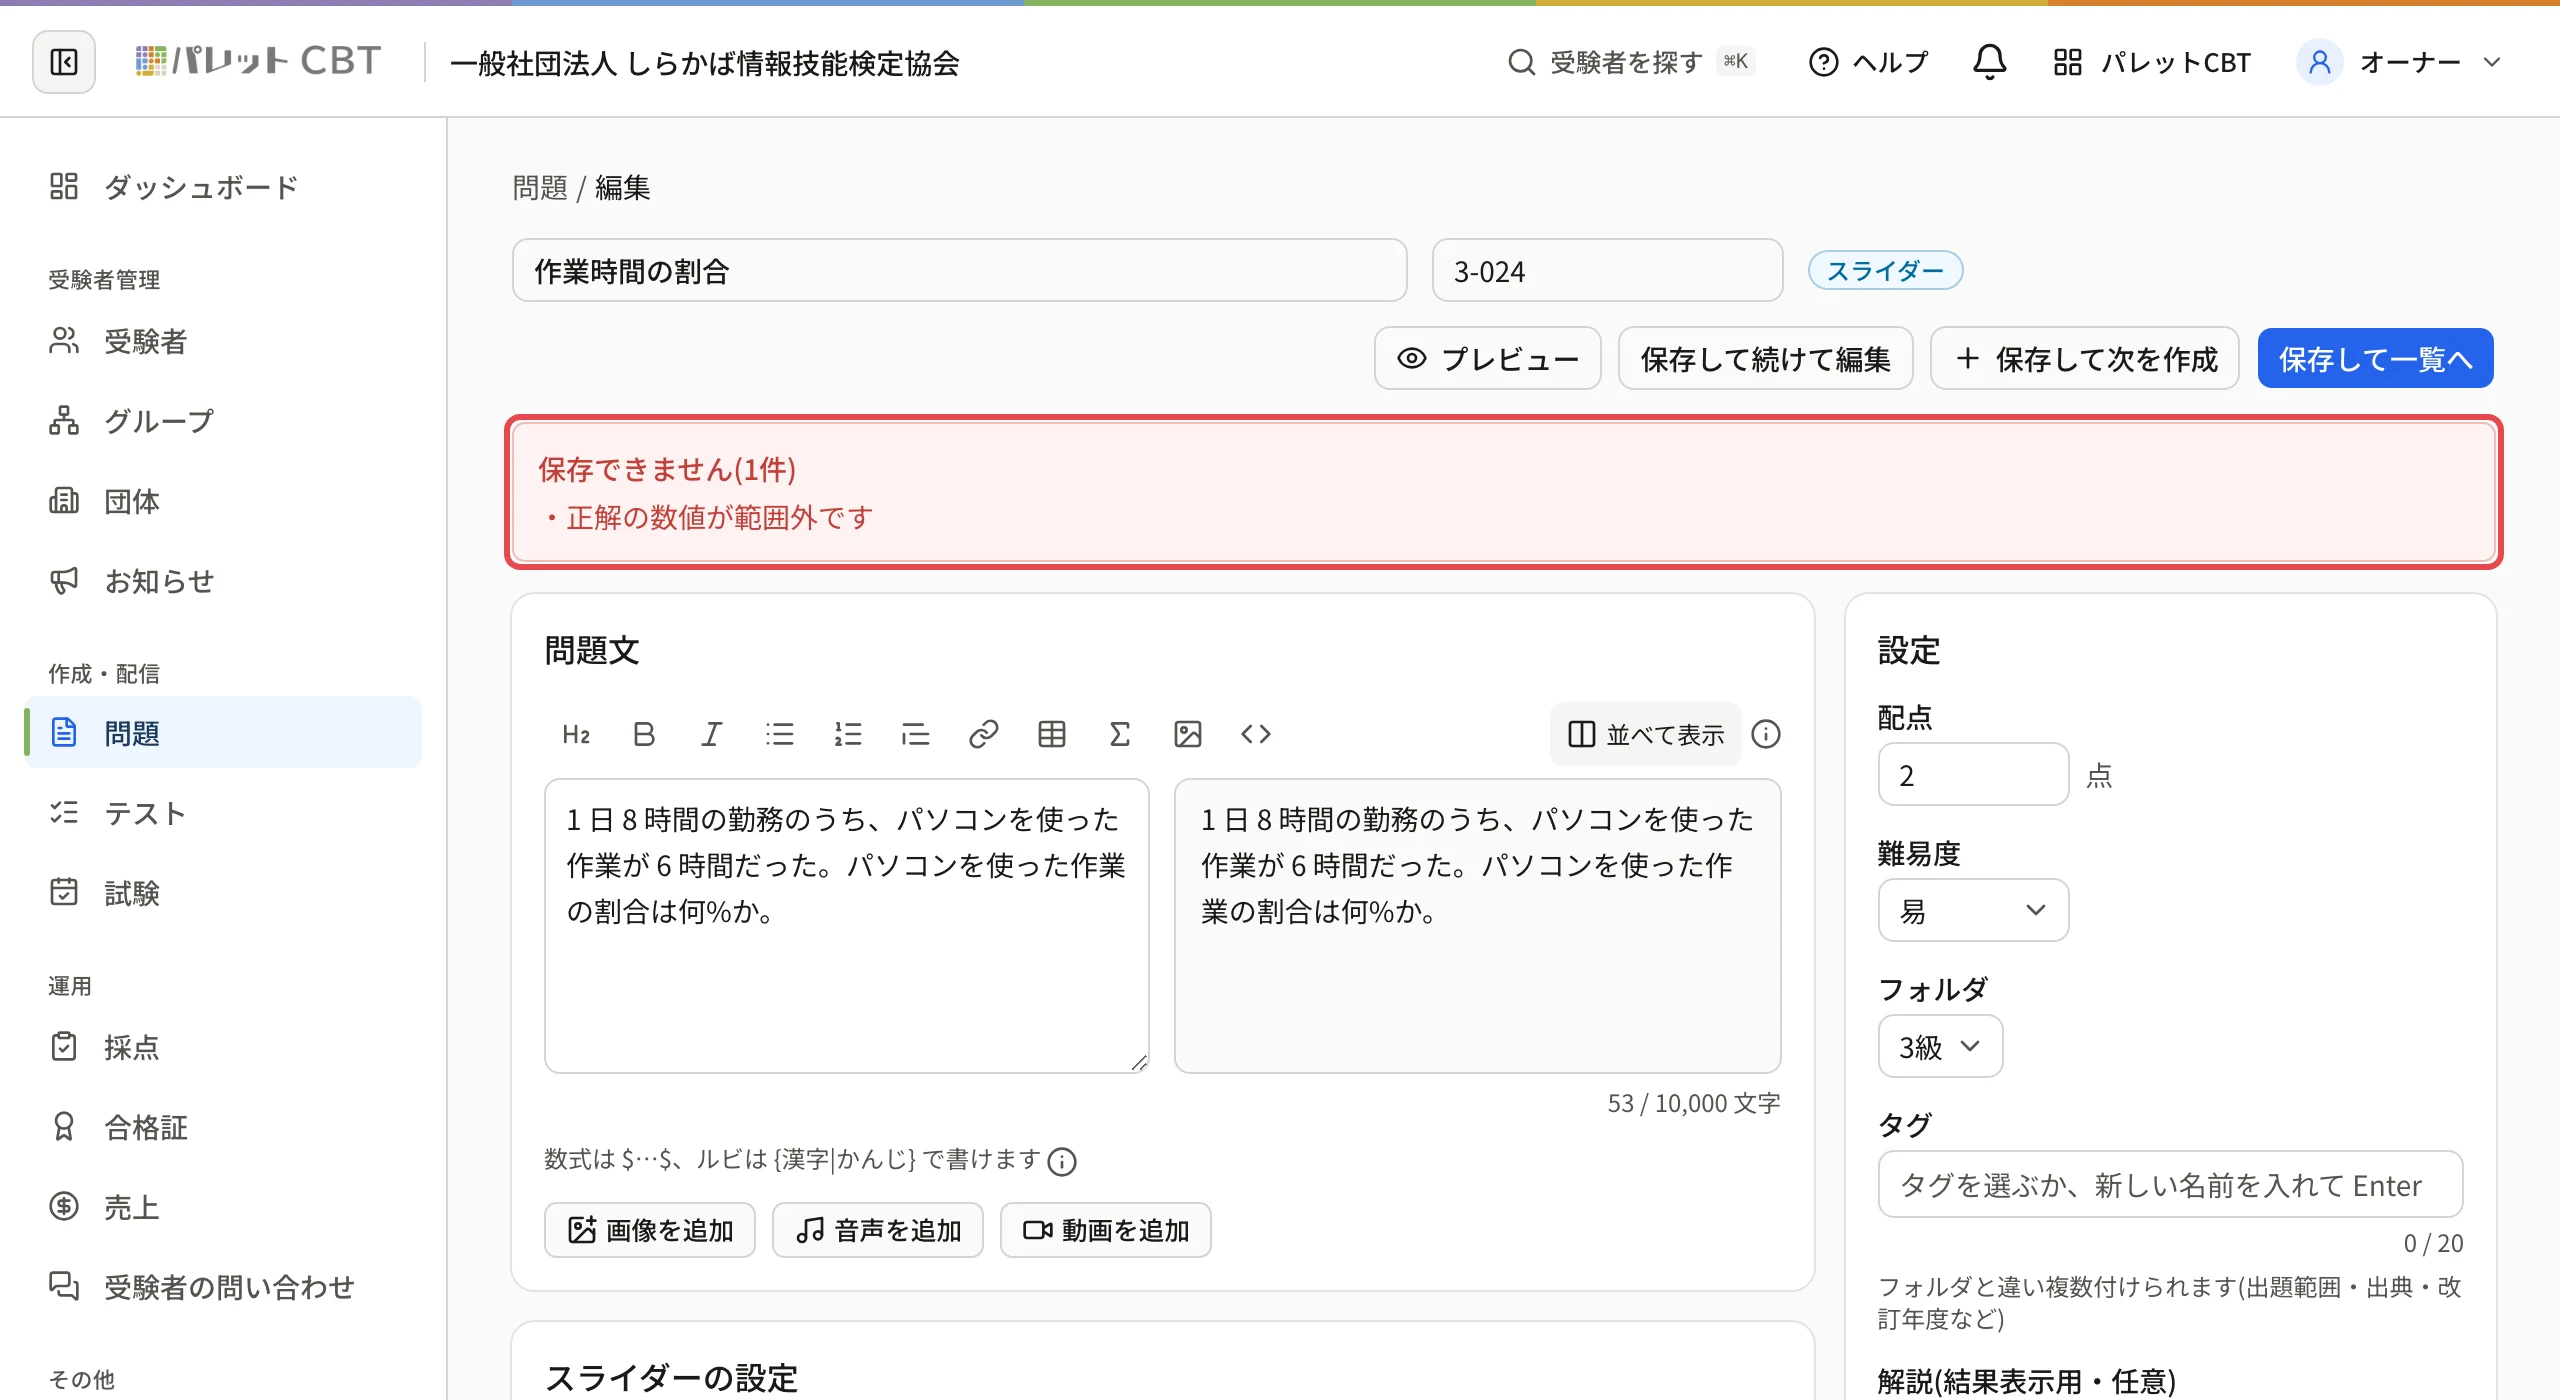Click 保存して続けて編集
The image size is (2560, 1400).
[x=1766, y=358]
